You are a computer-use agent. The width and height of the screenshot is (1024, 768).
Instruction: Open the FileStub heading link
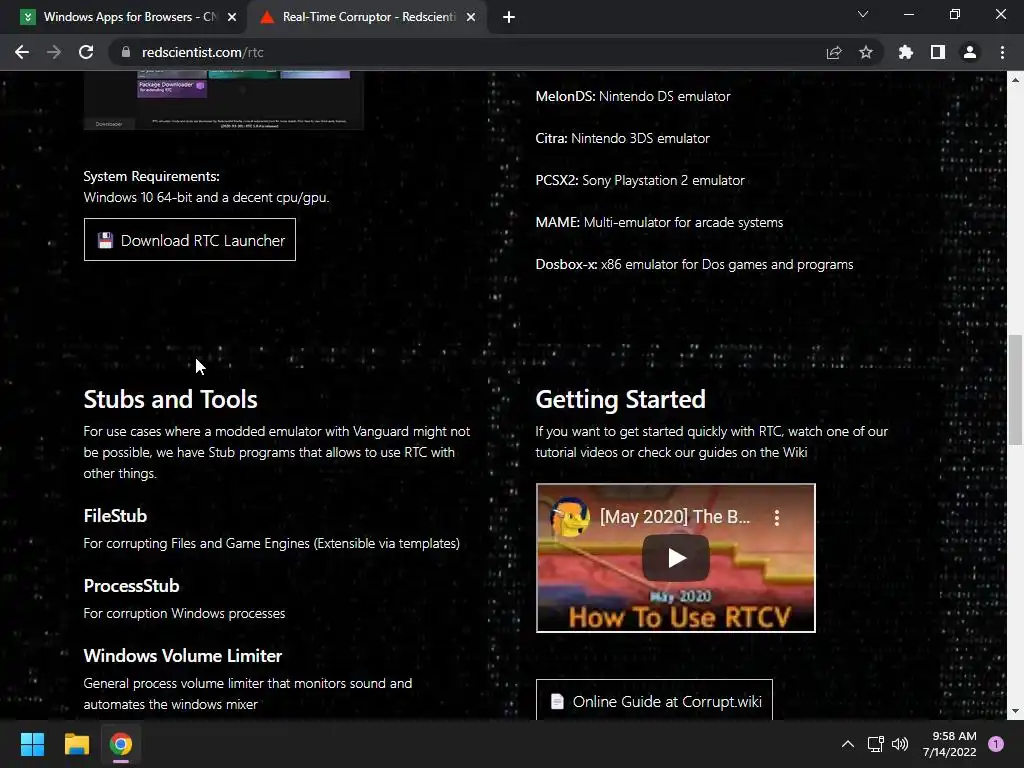point(115,516)
